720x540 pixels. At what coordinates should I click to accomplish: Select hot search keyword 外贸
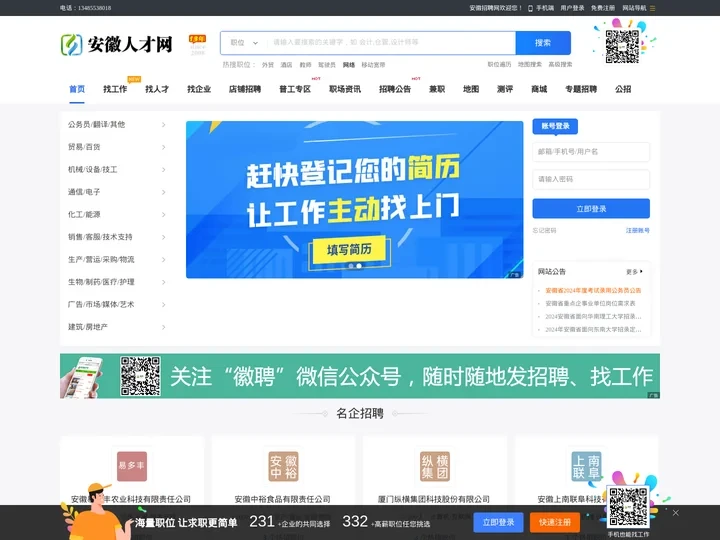[x=268, y=65]
